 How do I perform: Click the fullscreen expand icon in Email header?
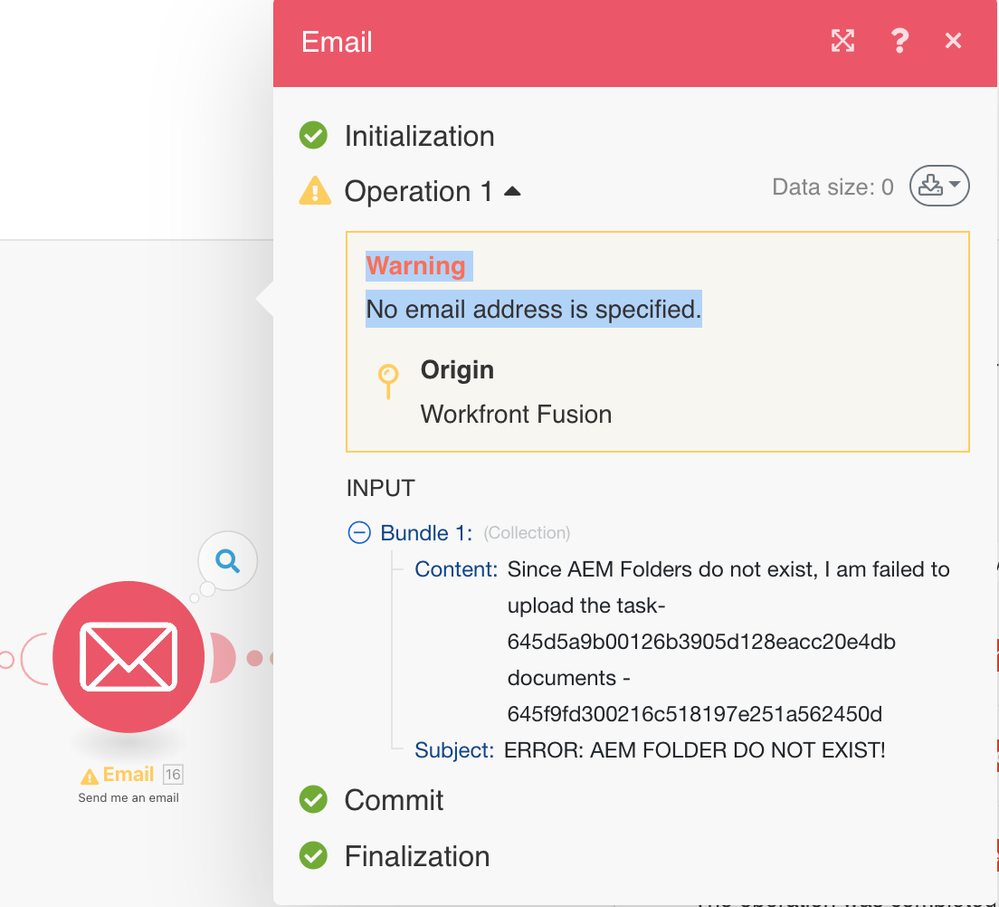pos(843,41)
